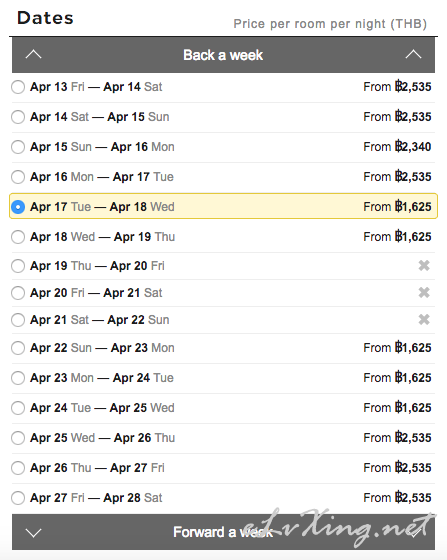Select Apr 22 Sun — Apr 23 Mon radio
Viewport: 447px width, 560px height.
[x=18, y=348]
